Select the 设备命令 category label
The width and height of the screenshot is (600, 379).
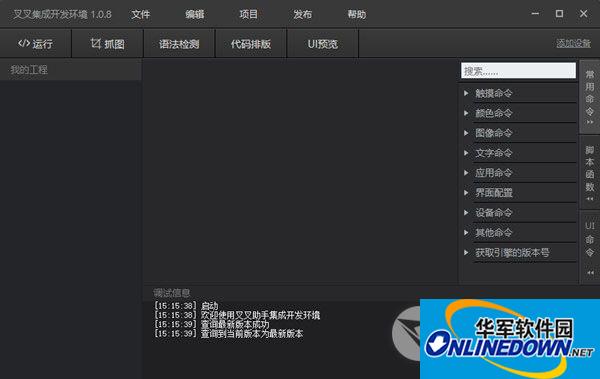494,212
